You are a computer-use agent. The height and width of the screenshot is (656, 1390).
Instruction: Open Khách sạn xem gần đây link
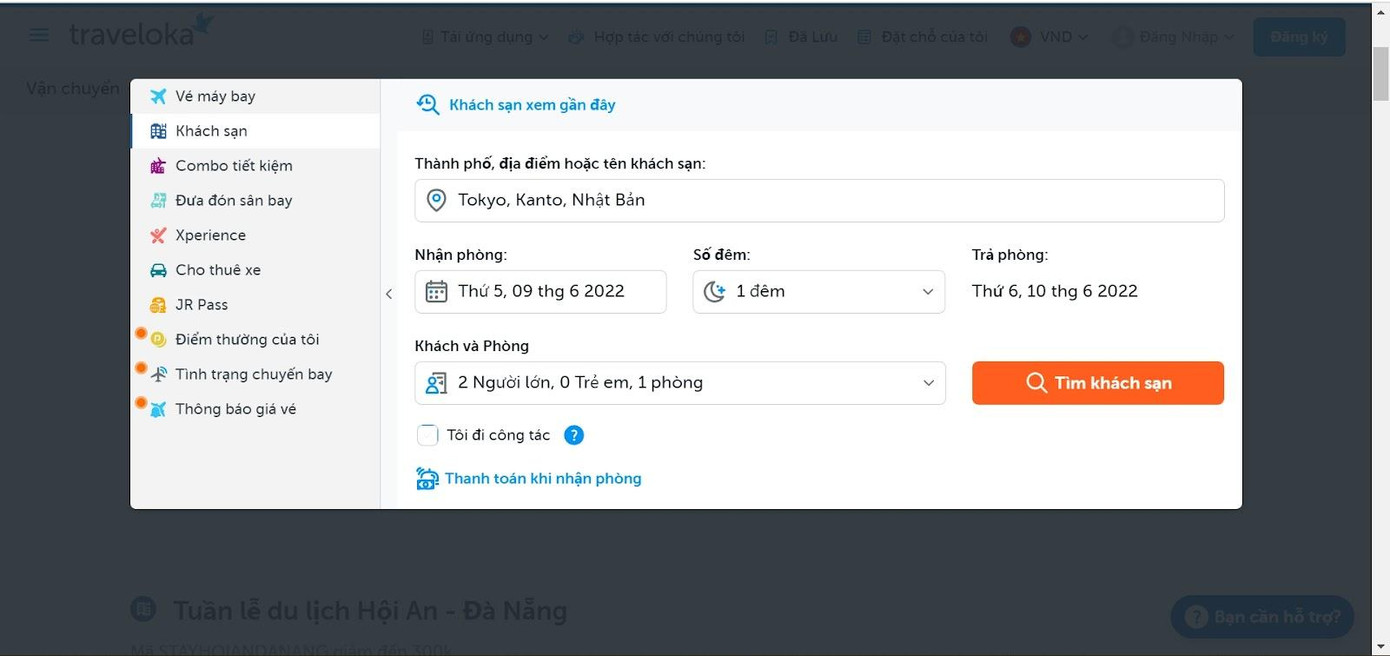point(531,105)
